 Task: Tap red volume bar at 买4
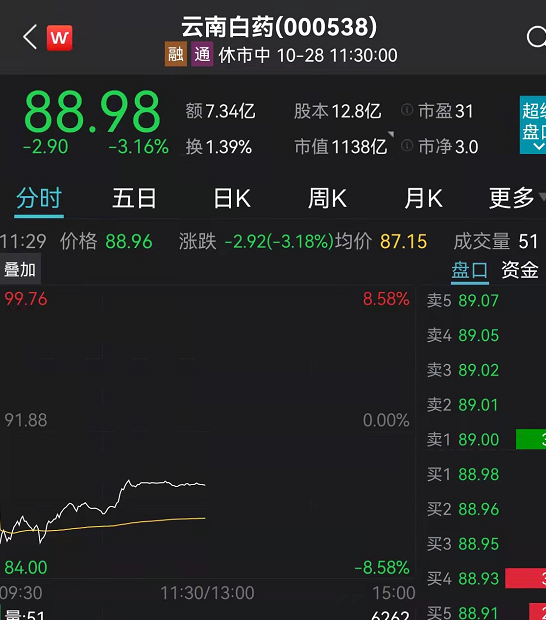(526, 578)
